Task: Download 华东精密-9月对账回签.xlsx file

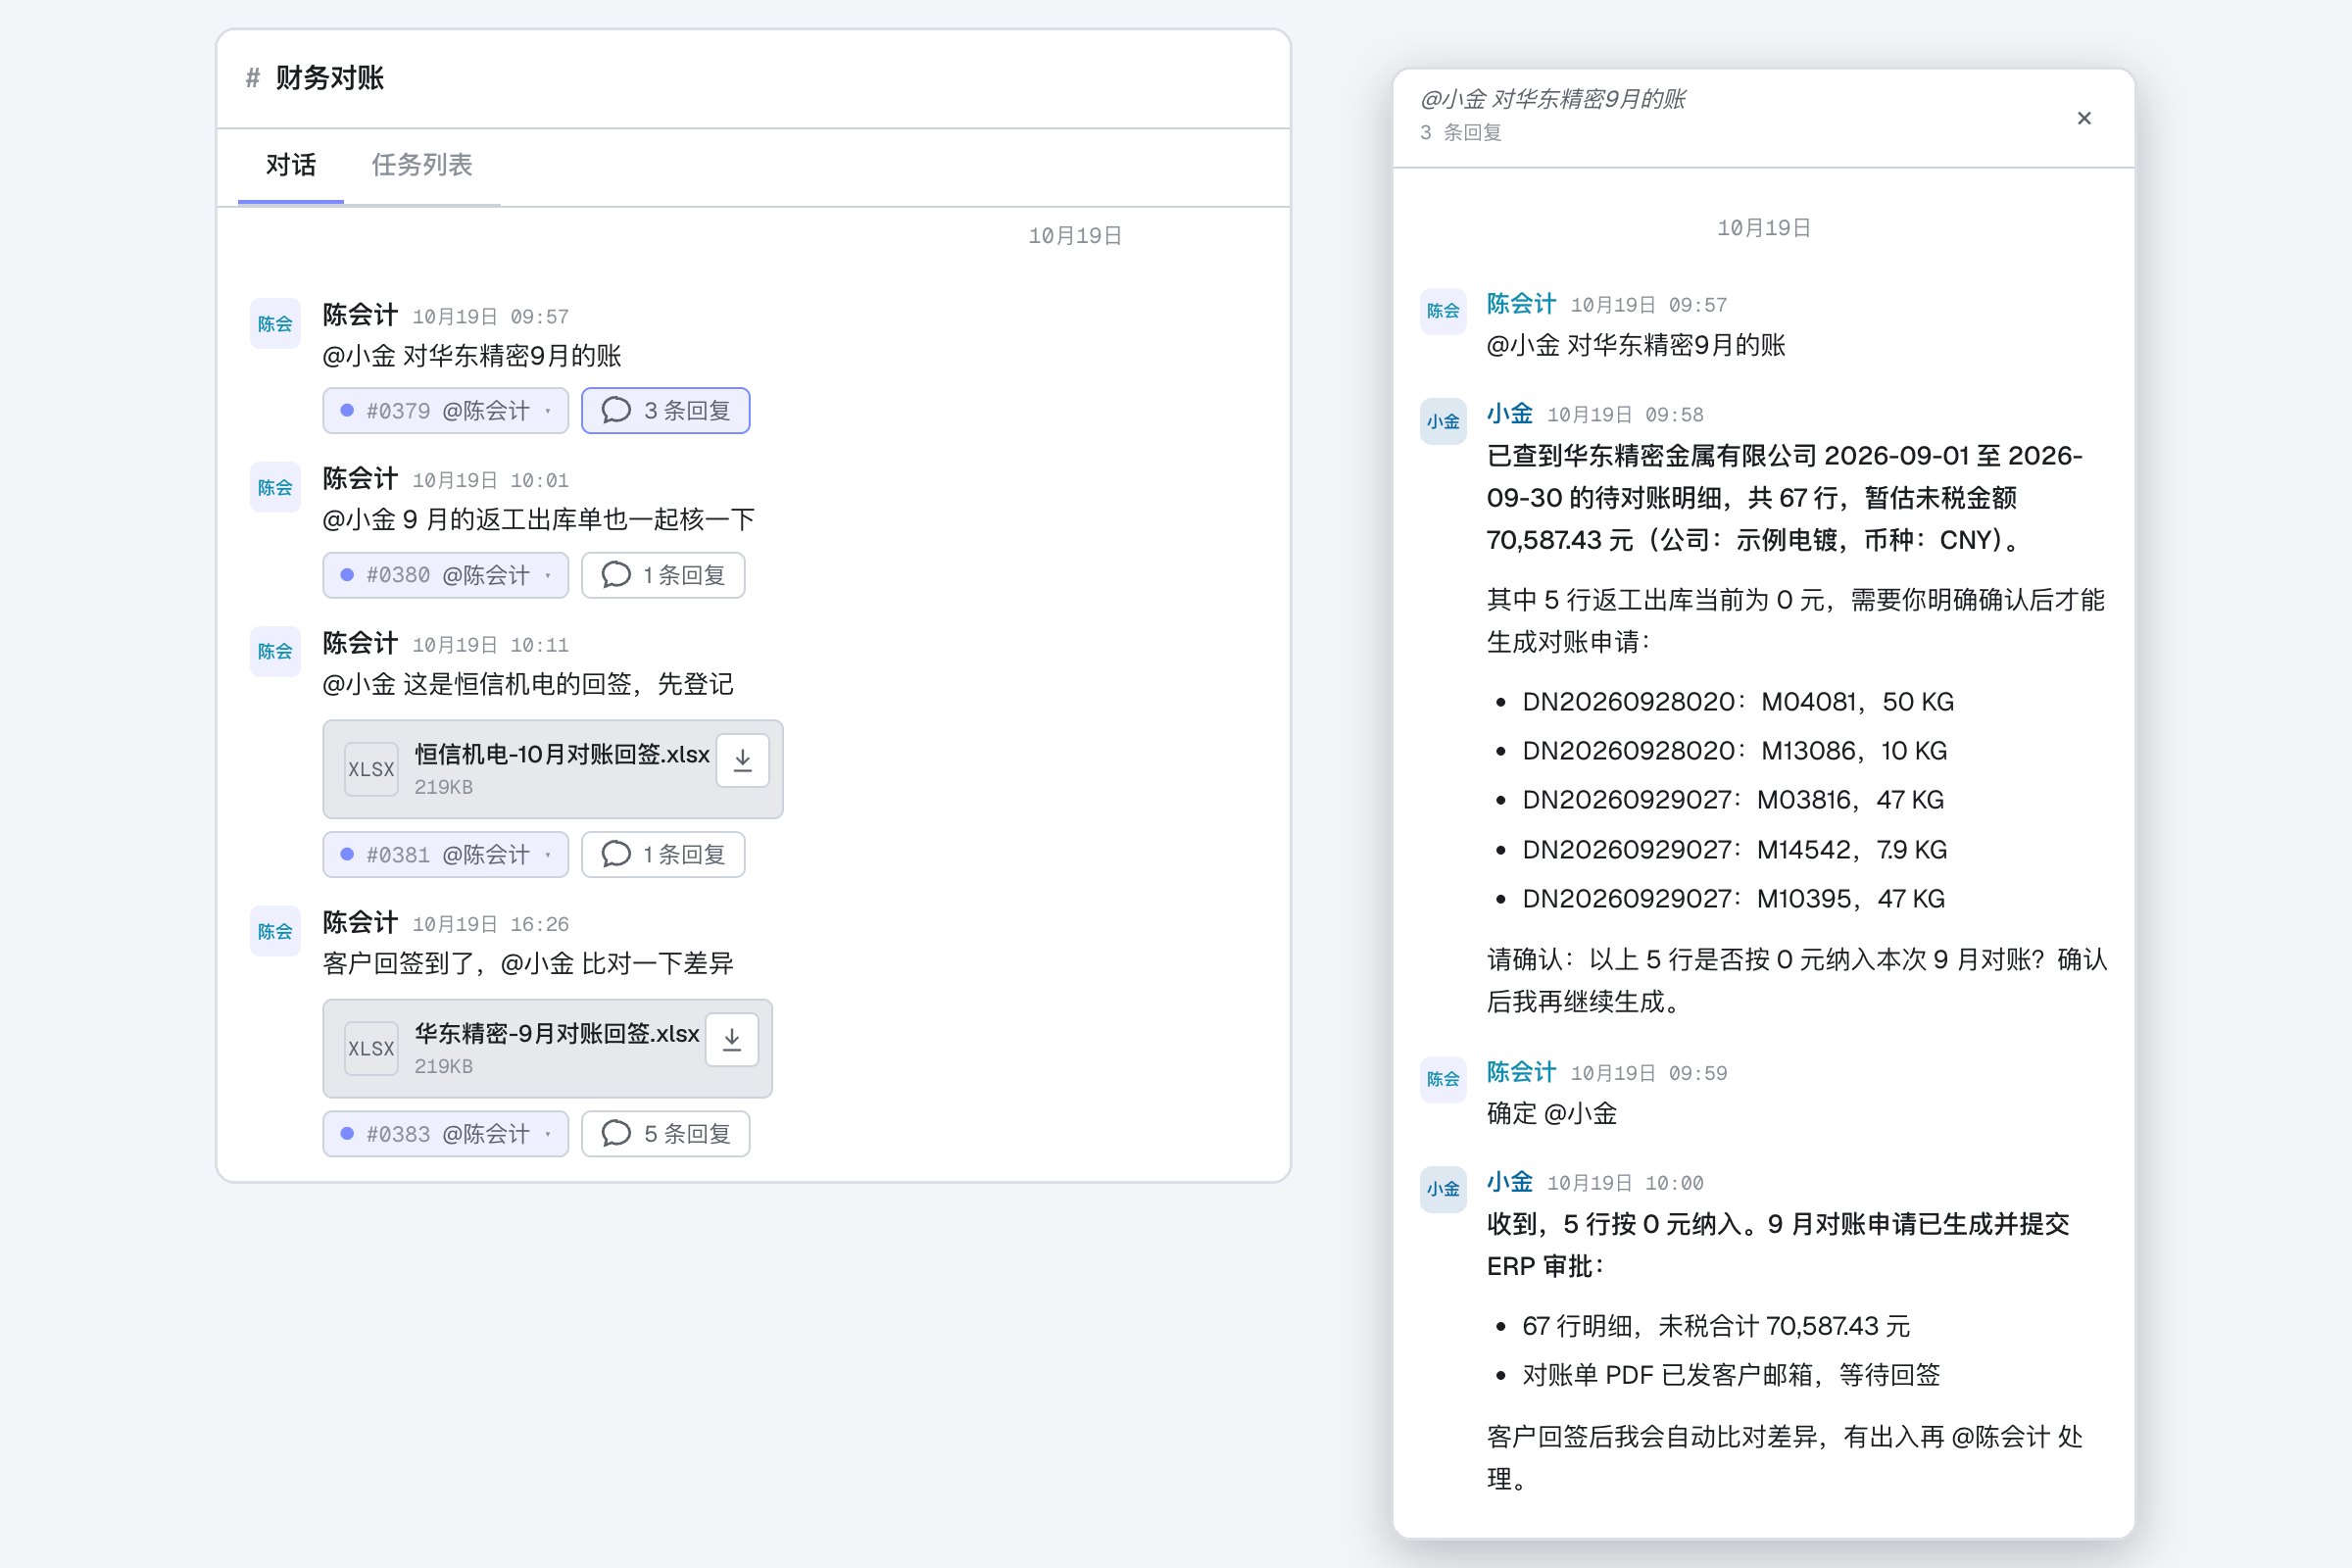Action: coord(732,1040)
